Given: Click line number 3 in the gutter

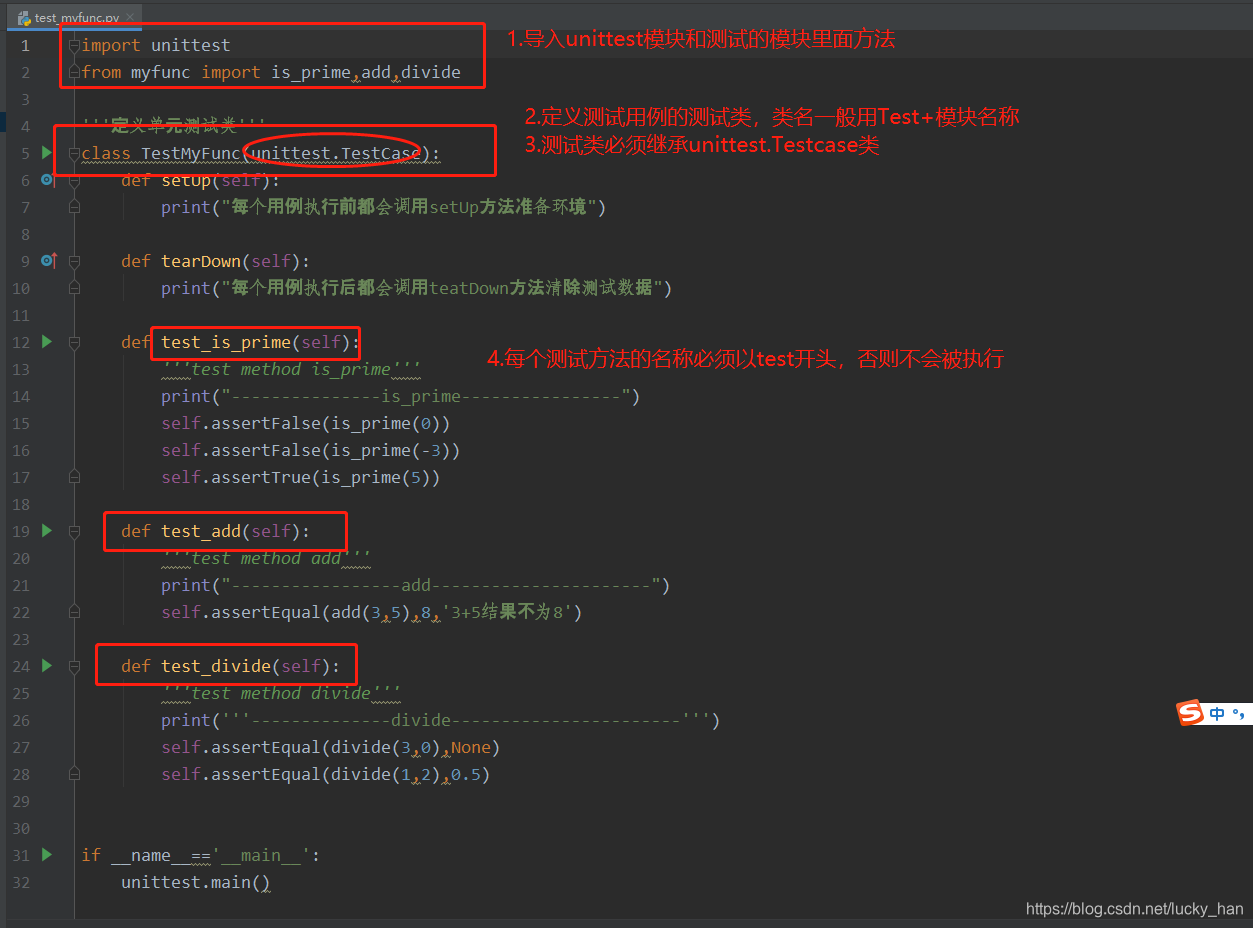Looking at the screenshot, I should pyautogui.click(x=25, y=99).
